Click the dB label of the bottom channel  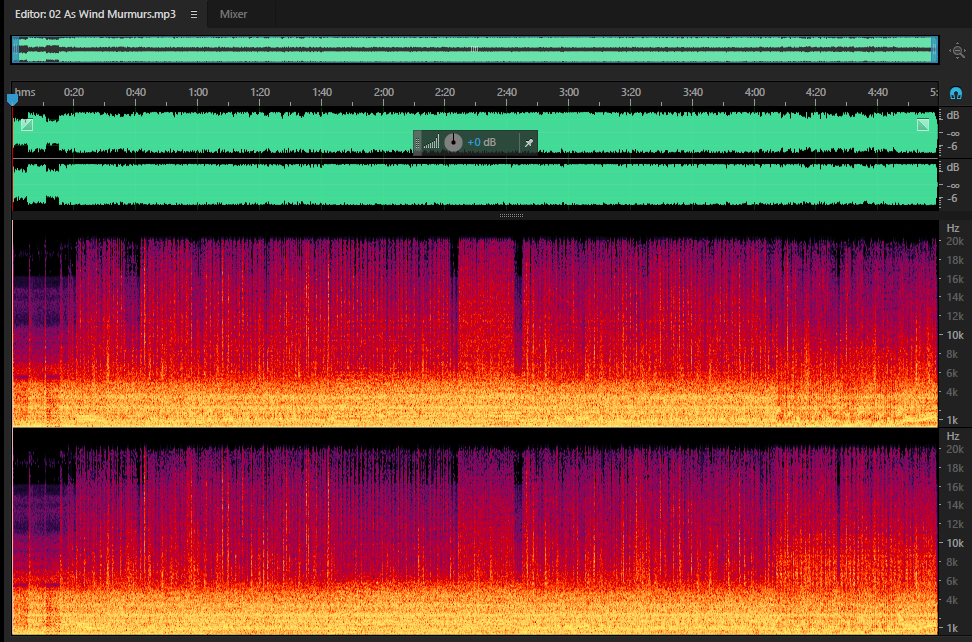tap(953, 167)
